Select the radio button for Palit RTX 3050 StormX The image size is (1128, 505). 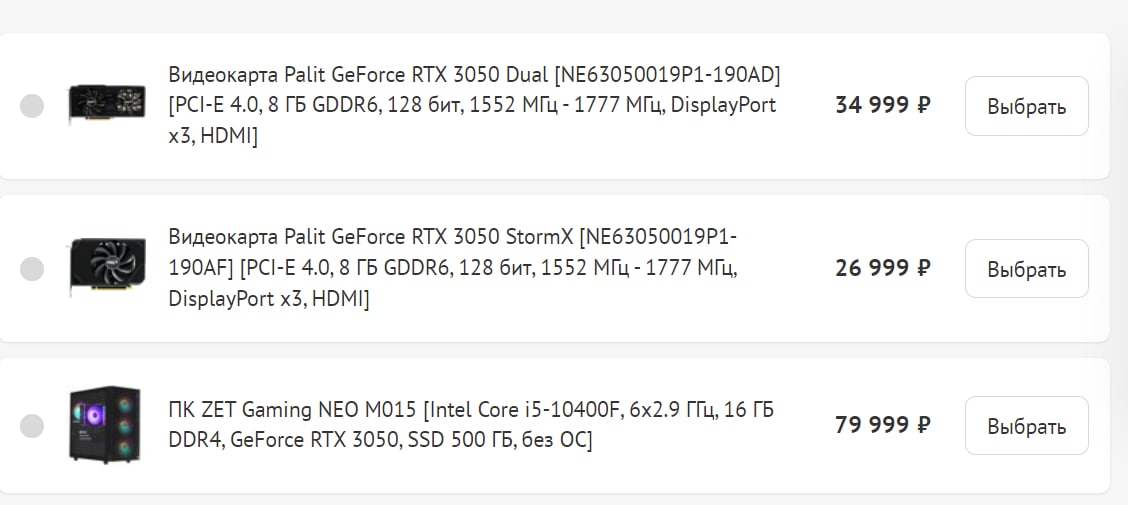[x=32, y=268]
